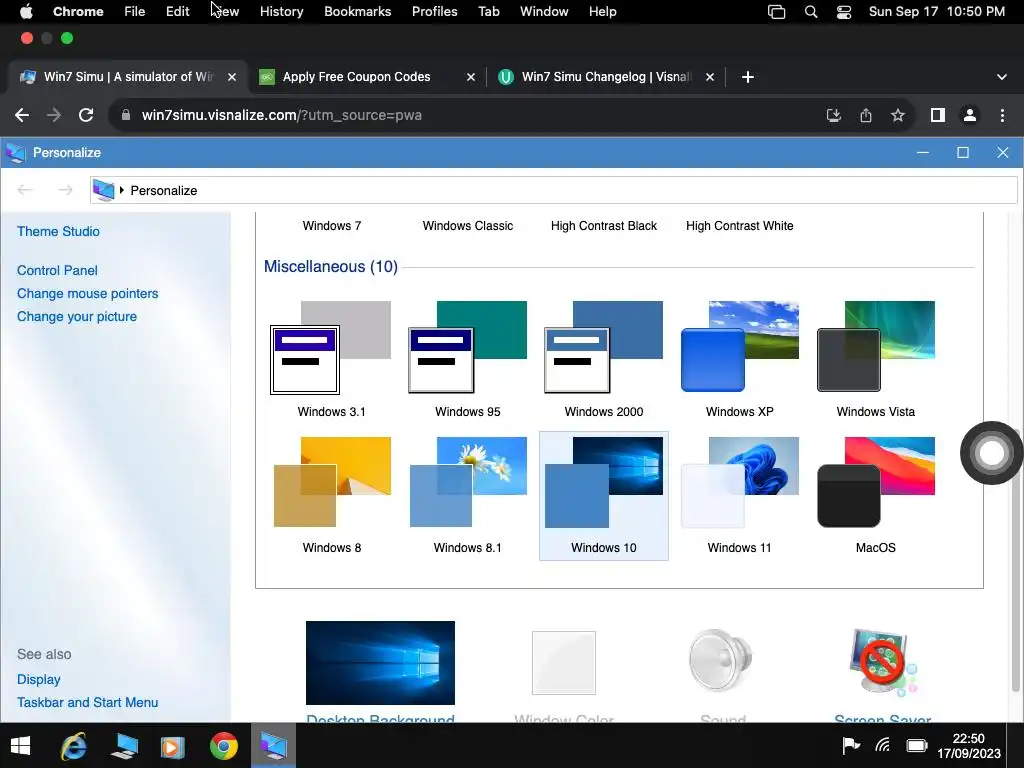Close the Apply Free Coupon Codes tab
The width and height of the screenshot is (1024, 768).
pos(471,77)
